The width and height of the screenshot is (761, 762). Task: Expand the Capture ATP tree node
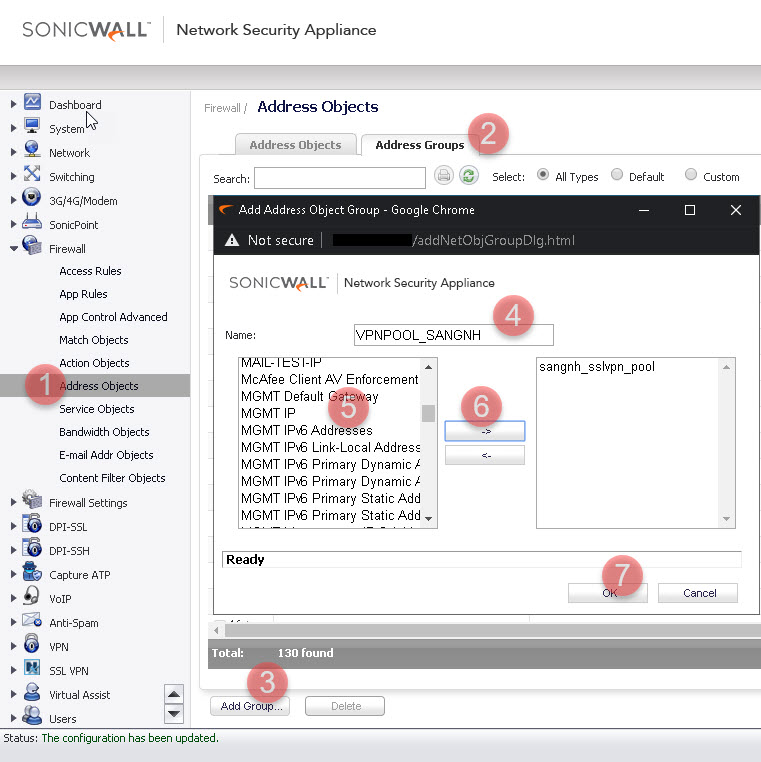[x=14, y=574]
